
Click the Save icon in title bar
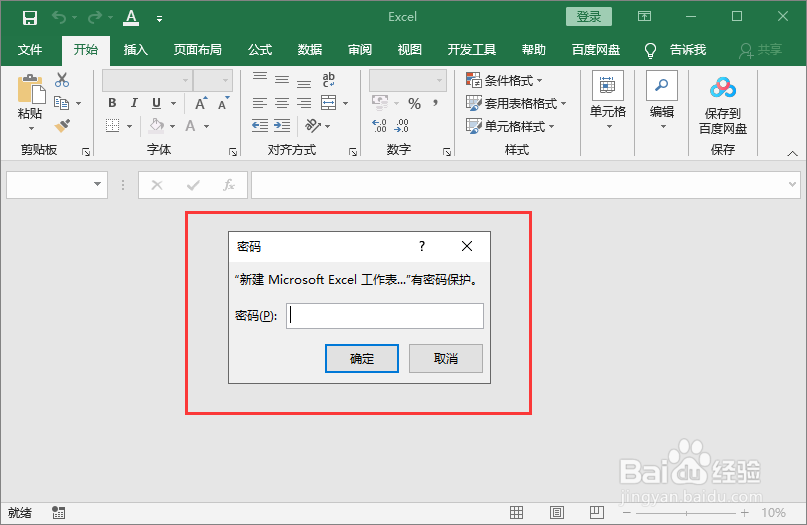click(30, 18)
